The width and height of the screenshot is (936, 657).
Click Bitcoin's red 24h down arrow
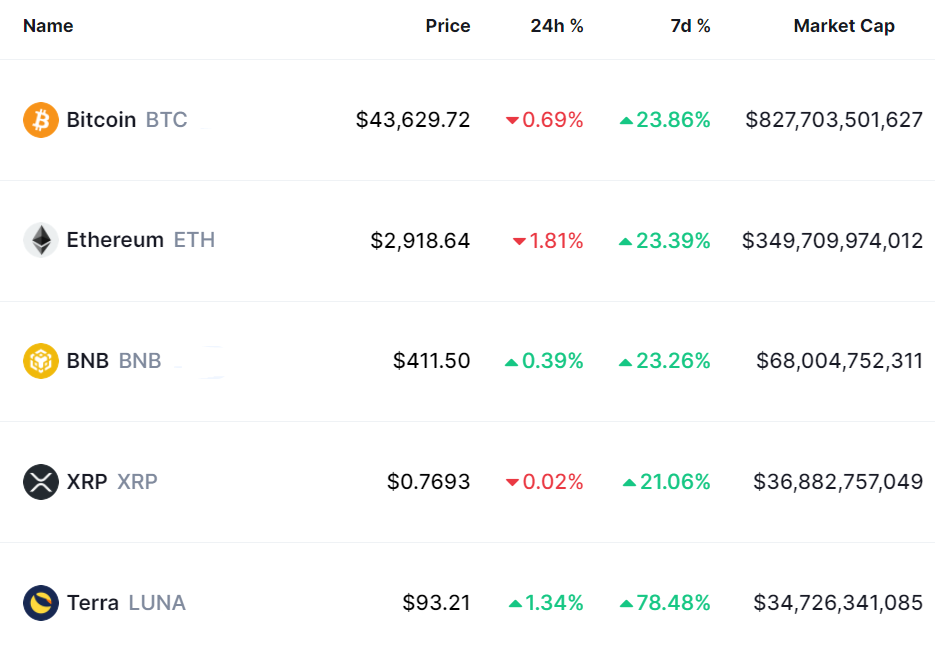pos(512,121)
